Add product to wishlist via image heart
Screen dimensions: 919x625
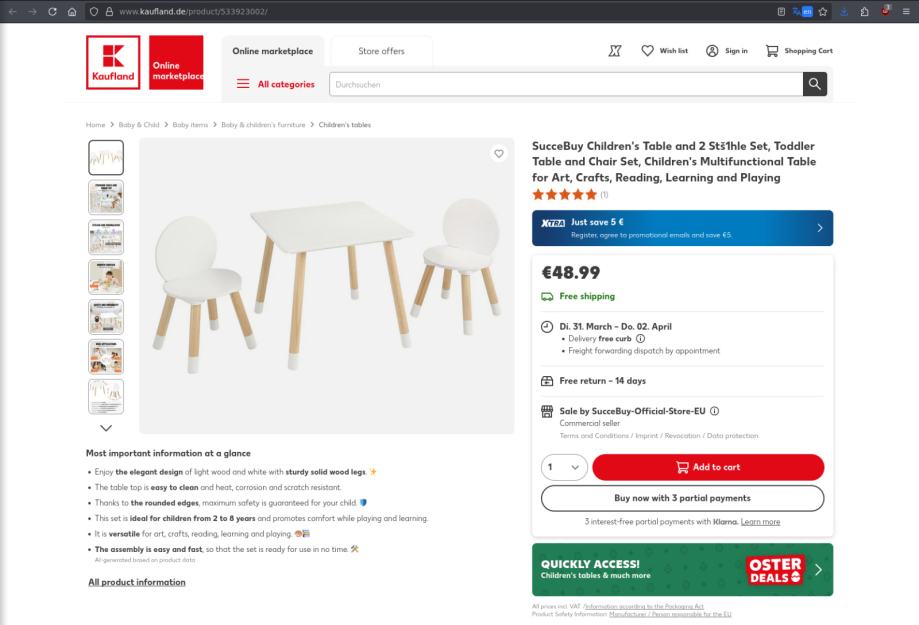(x=499, y=154)
